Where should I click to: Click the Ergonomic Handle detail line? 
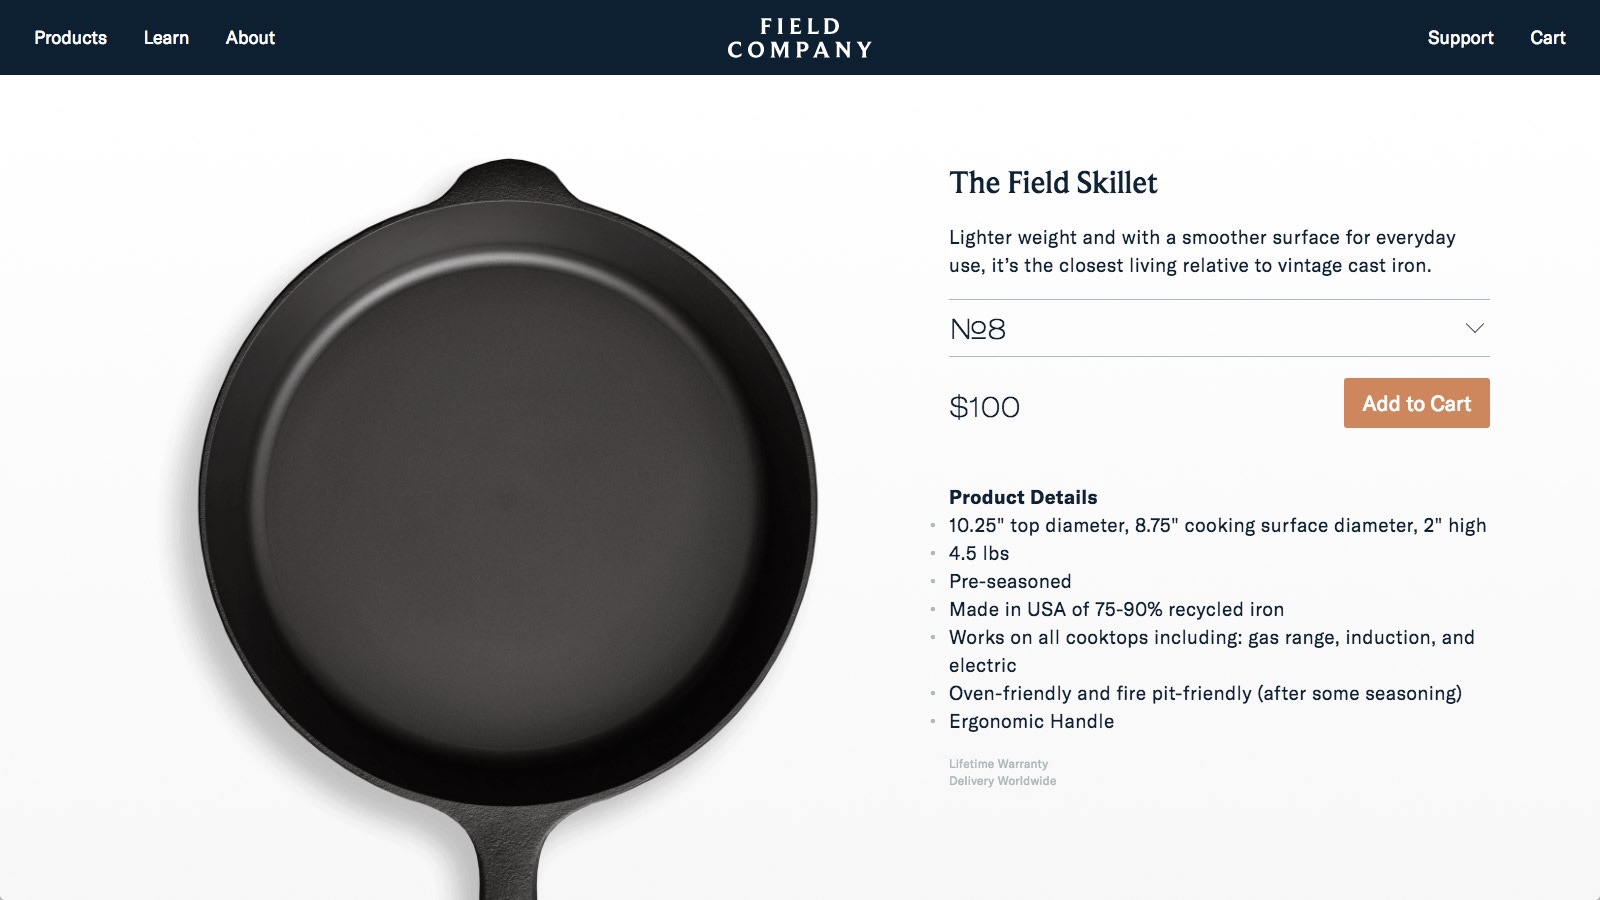[x=1031, y=721]
